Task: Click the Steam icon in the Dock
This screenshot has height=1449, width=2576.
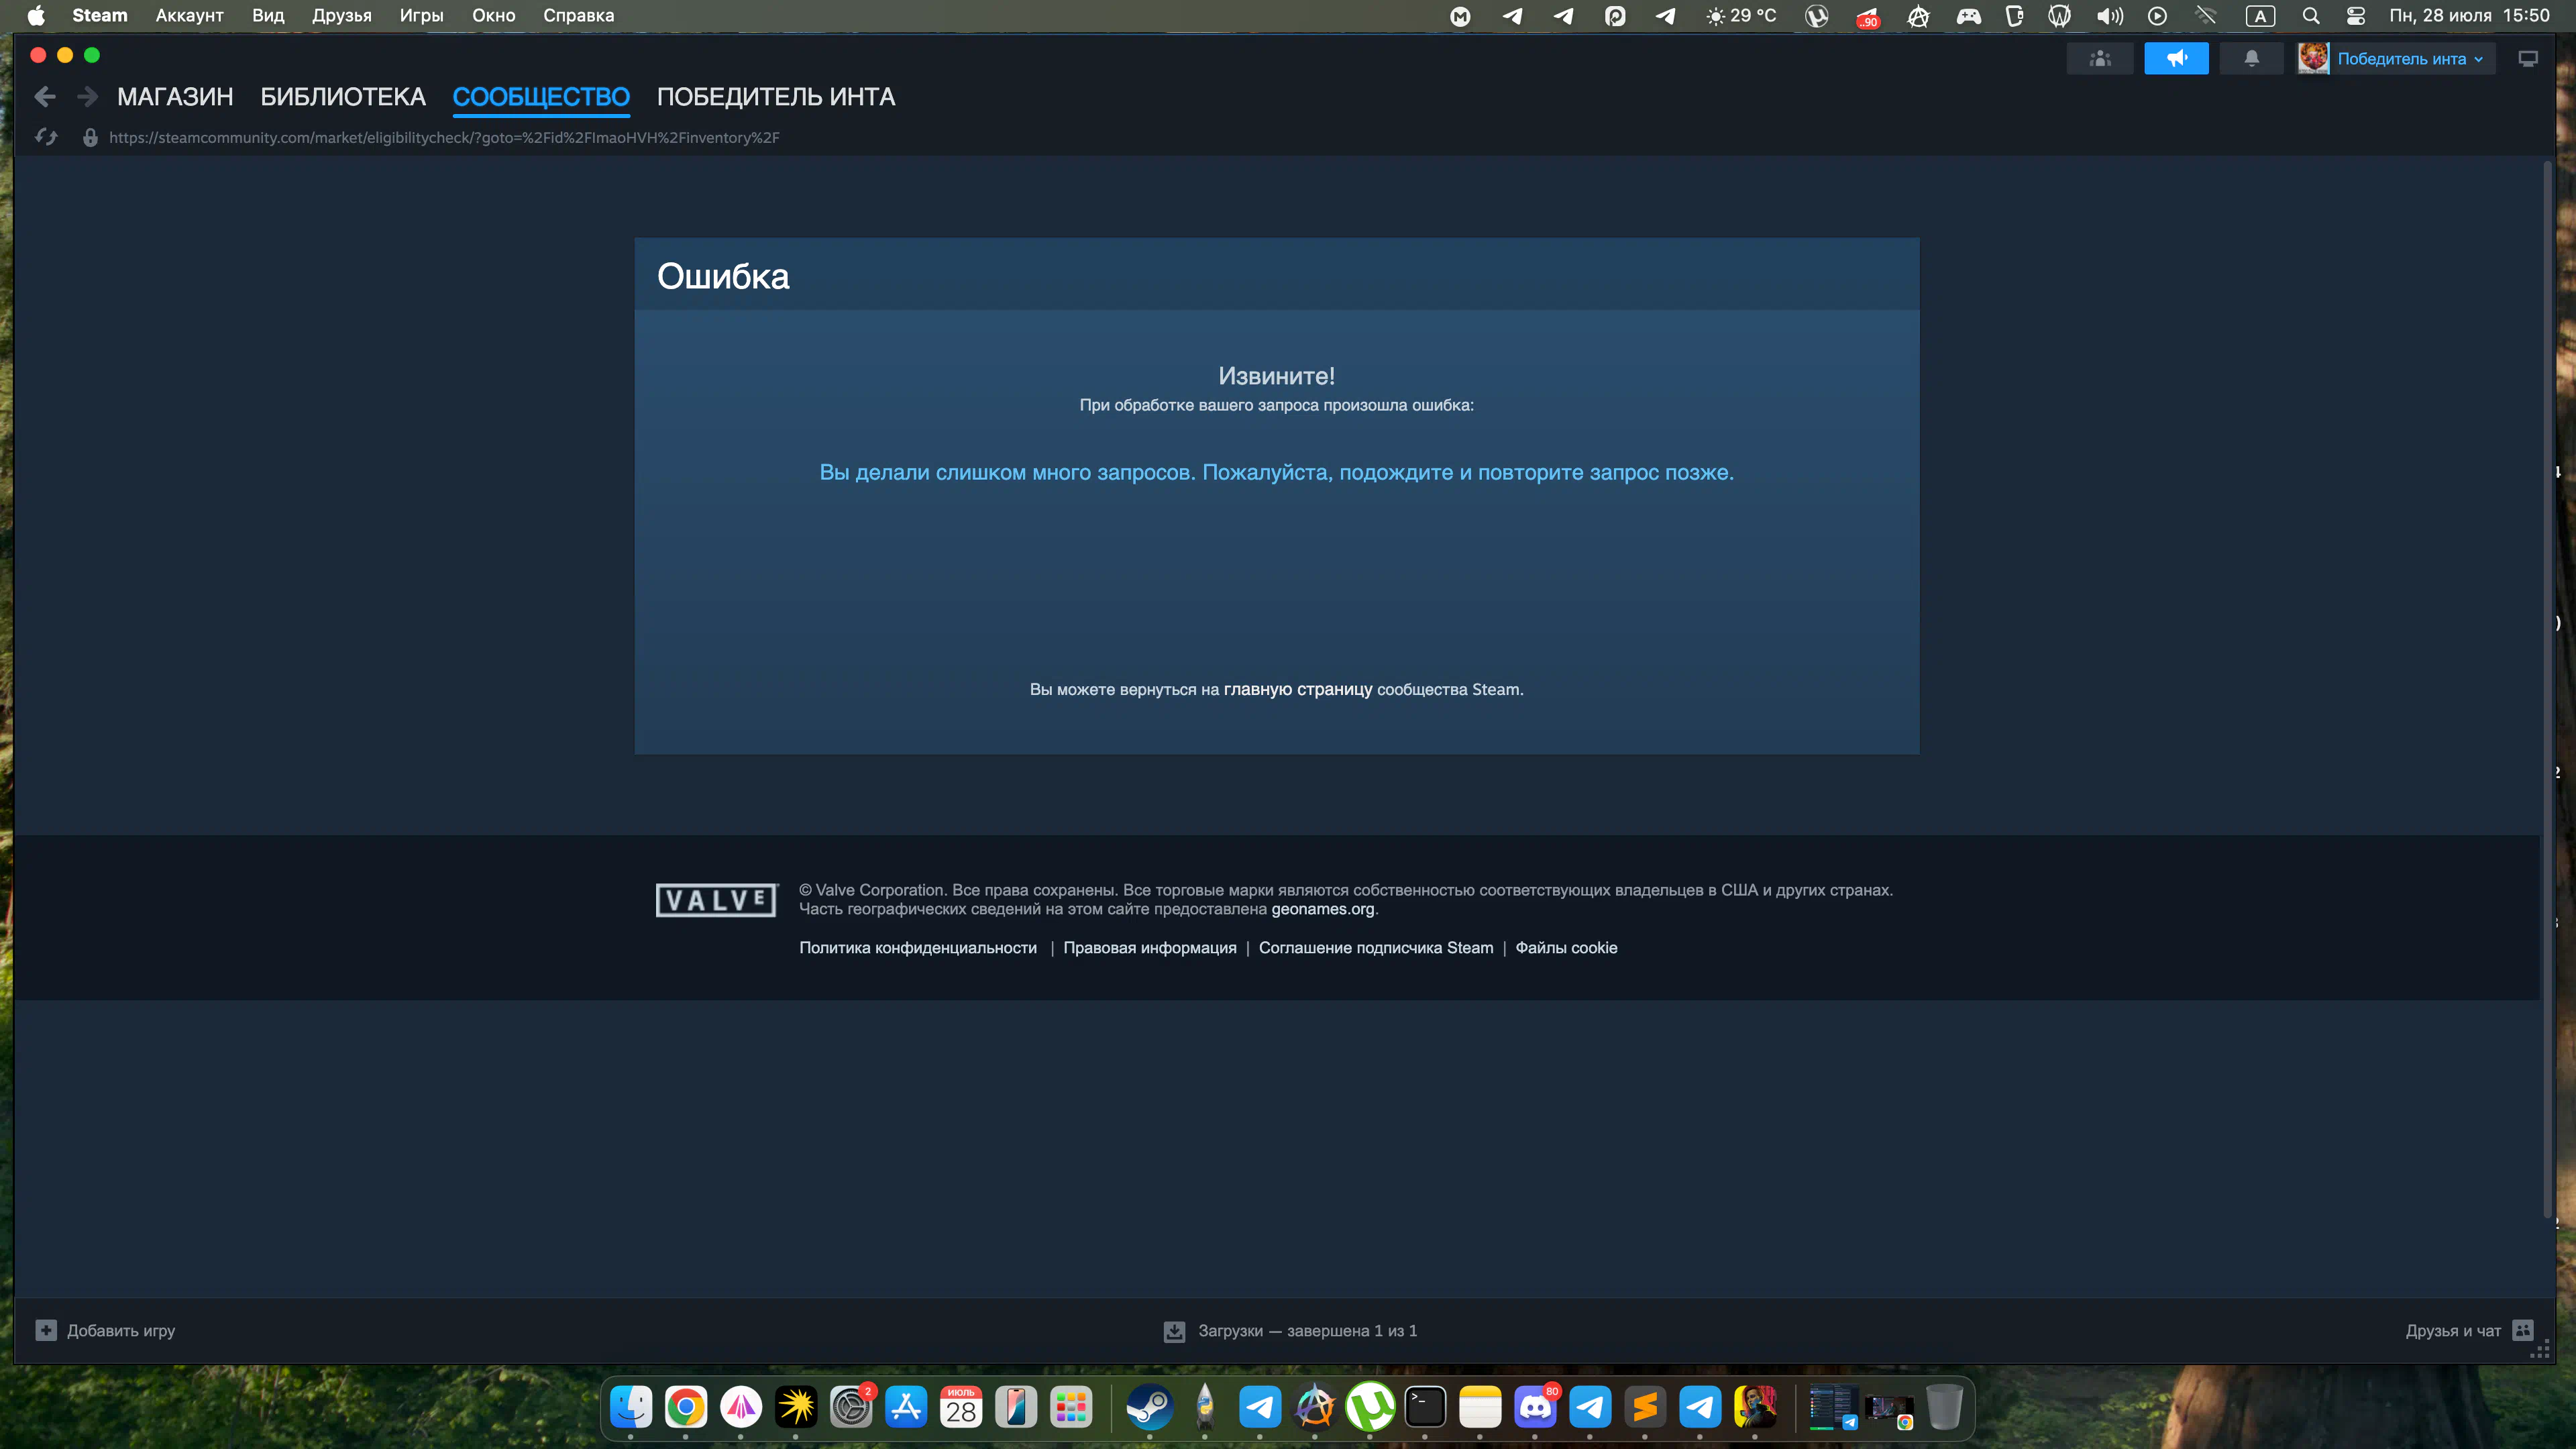Action: (1149, 1407)
